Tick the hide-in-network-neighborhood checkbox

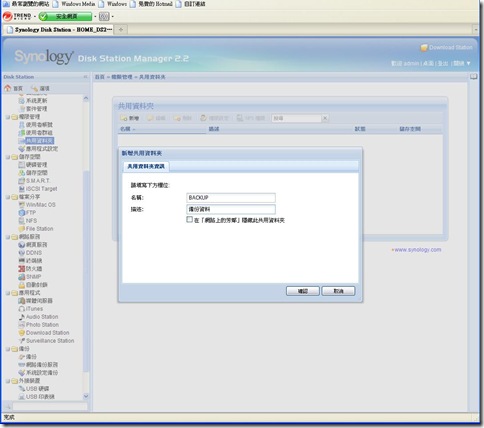(x=190, y=219)
